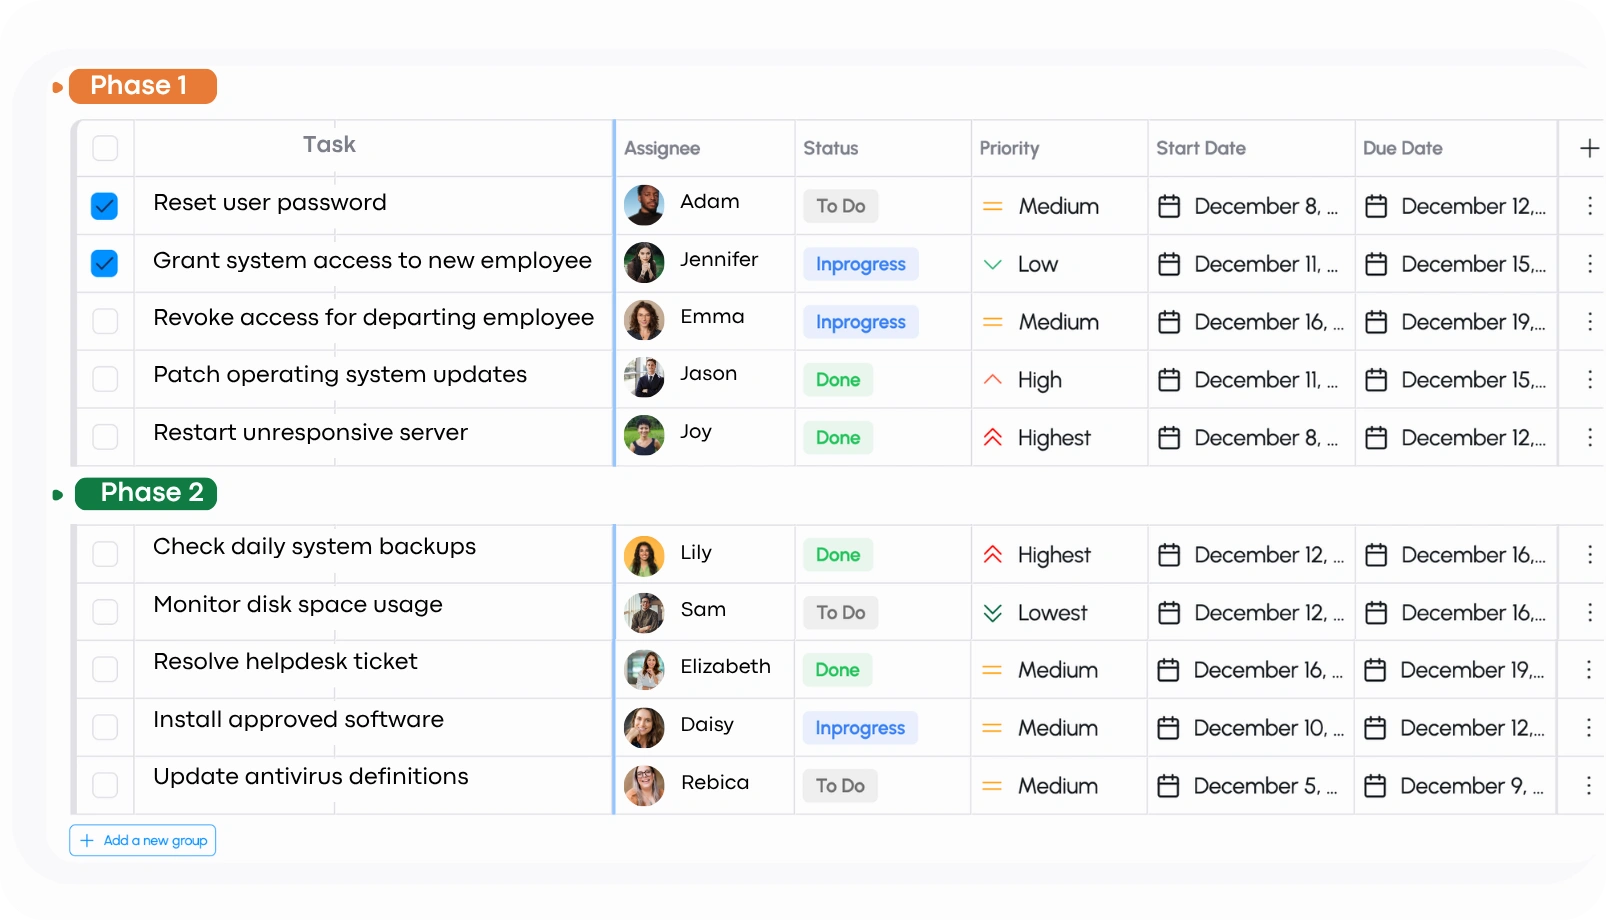The width and height of the screenshot is (1609, 922).
Task: Click calendar icon of Lily's task start date
Action: click(1169, 555)
